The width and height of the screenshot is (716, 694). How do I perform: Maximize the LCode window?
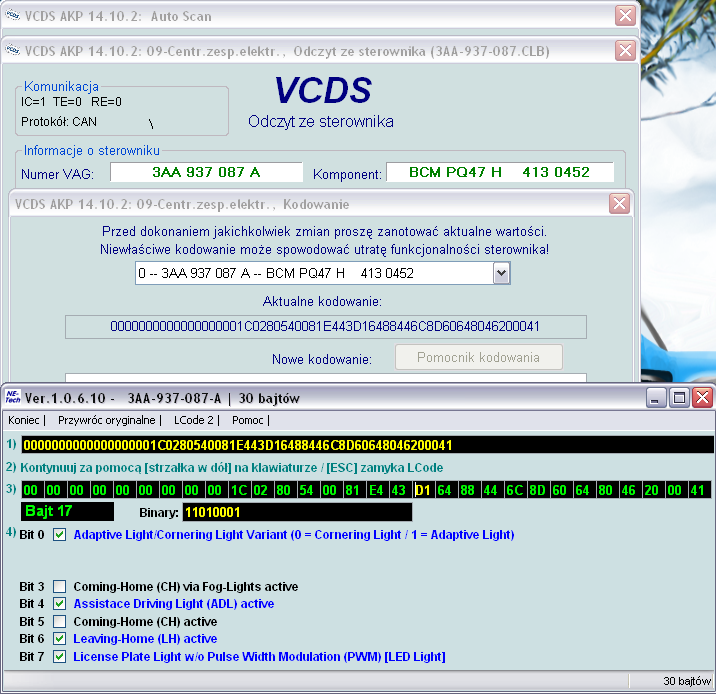(679, 398)
